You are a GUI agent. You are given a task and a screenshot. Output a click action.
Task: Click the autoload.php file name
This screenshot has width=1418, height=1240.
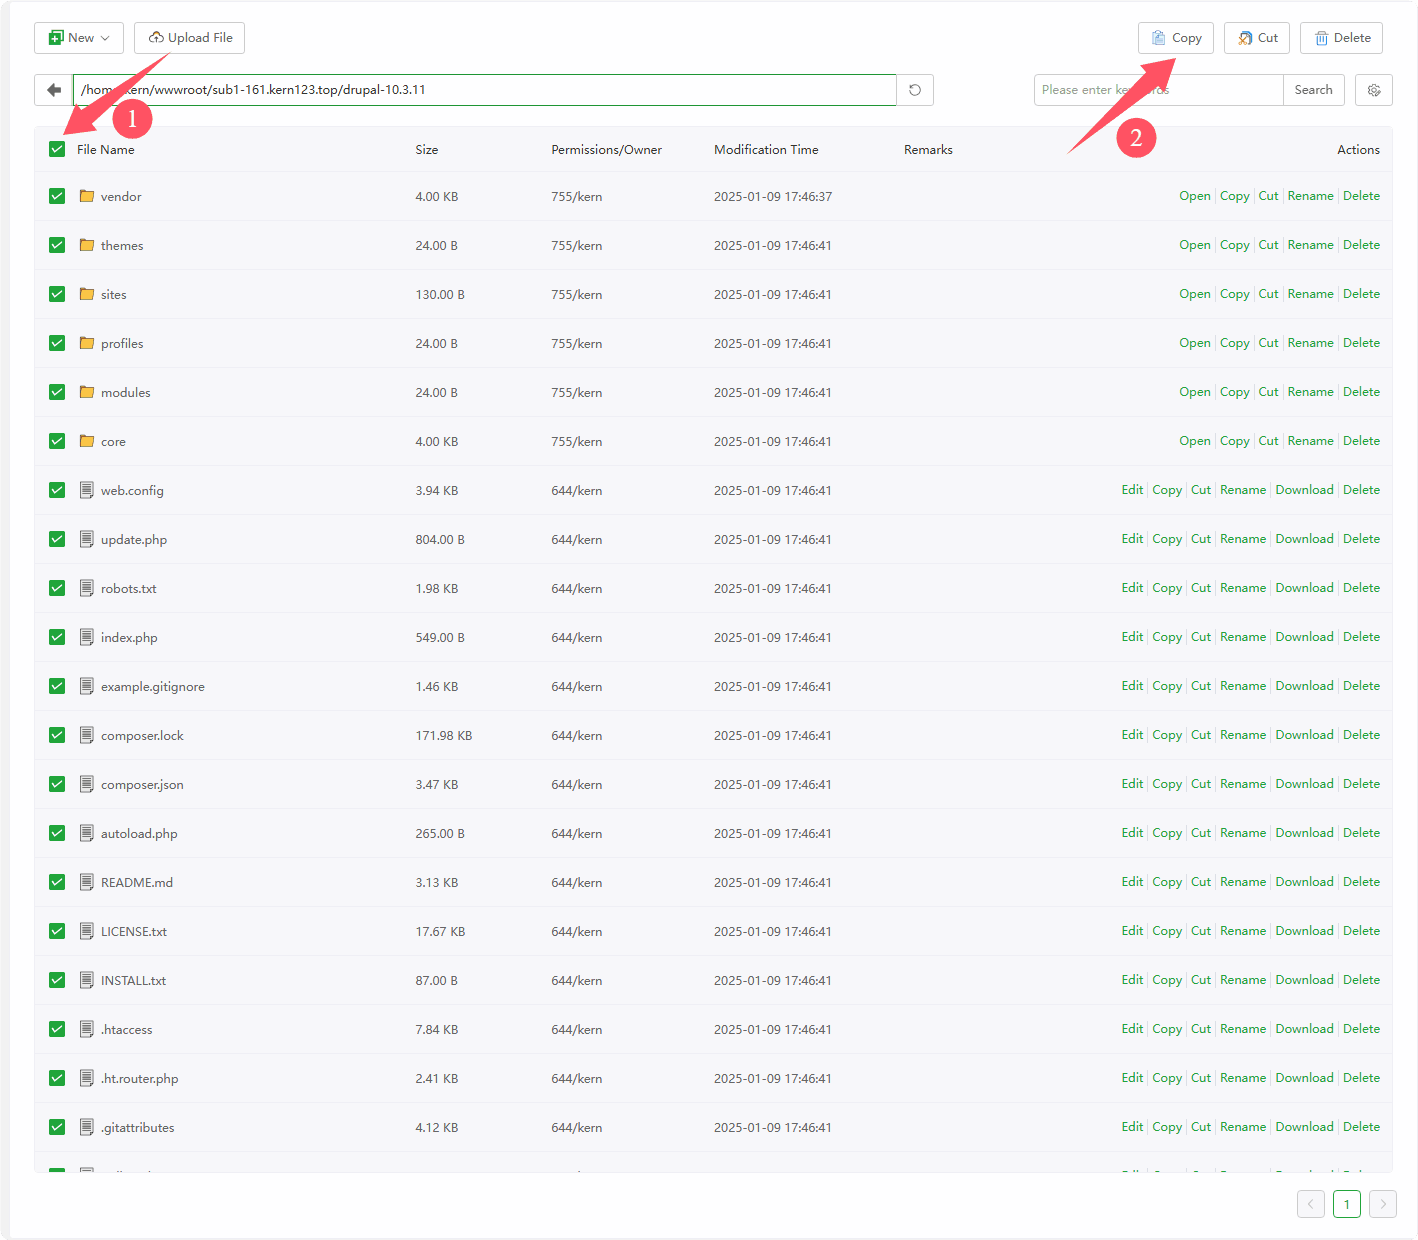point(139,833)
